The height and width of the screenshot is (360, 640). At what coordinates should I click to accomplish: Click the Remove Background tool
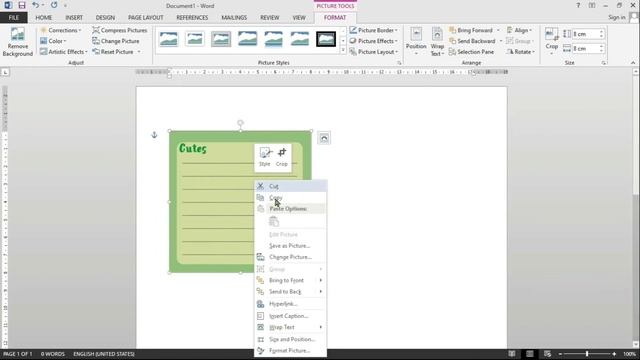[18, 42]
